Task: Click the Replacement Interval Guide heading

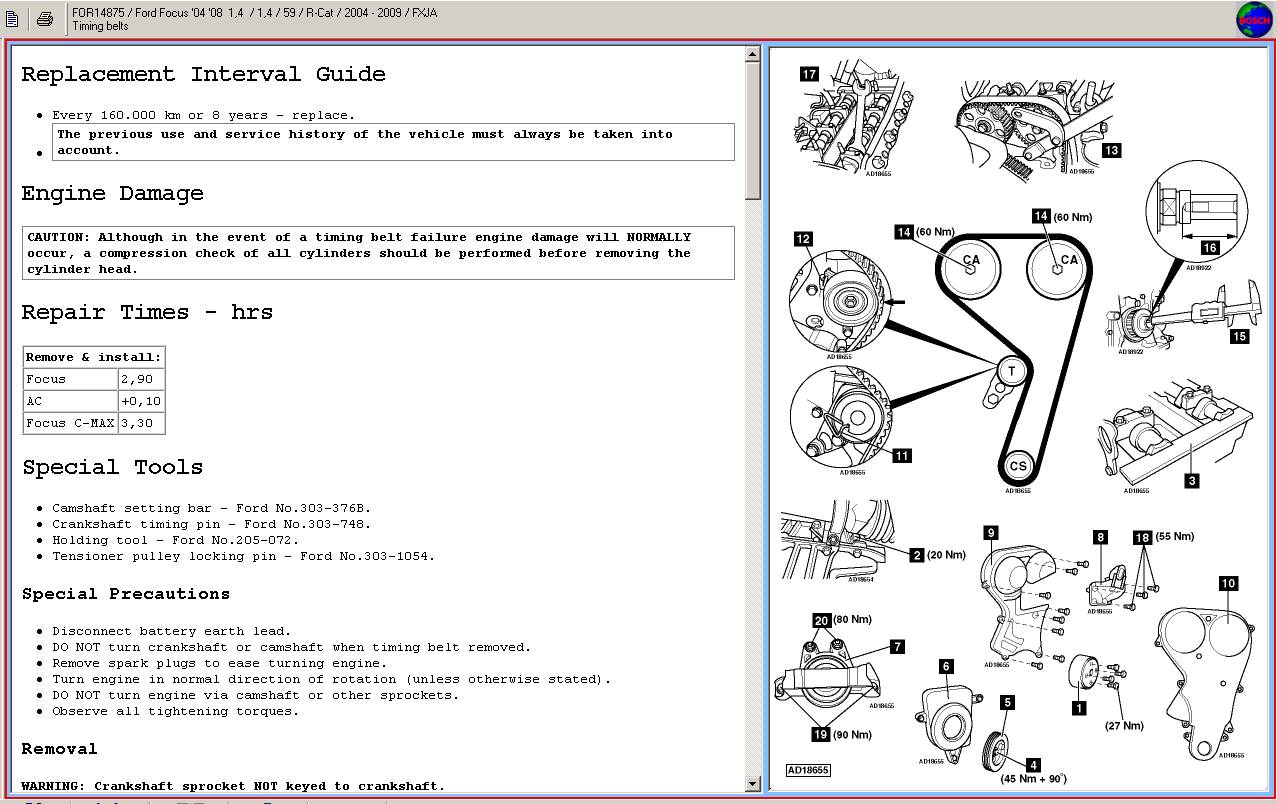Action: point(203,75)
